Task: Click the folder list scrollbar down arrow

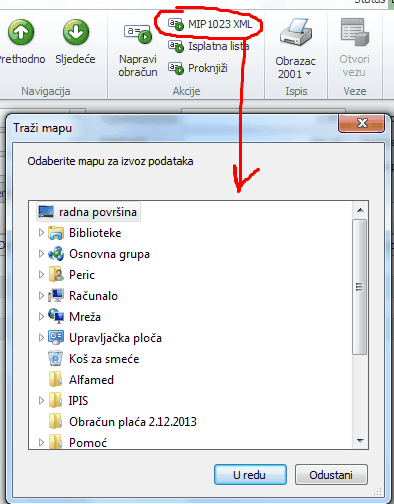Action: (x=360, y=441)
